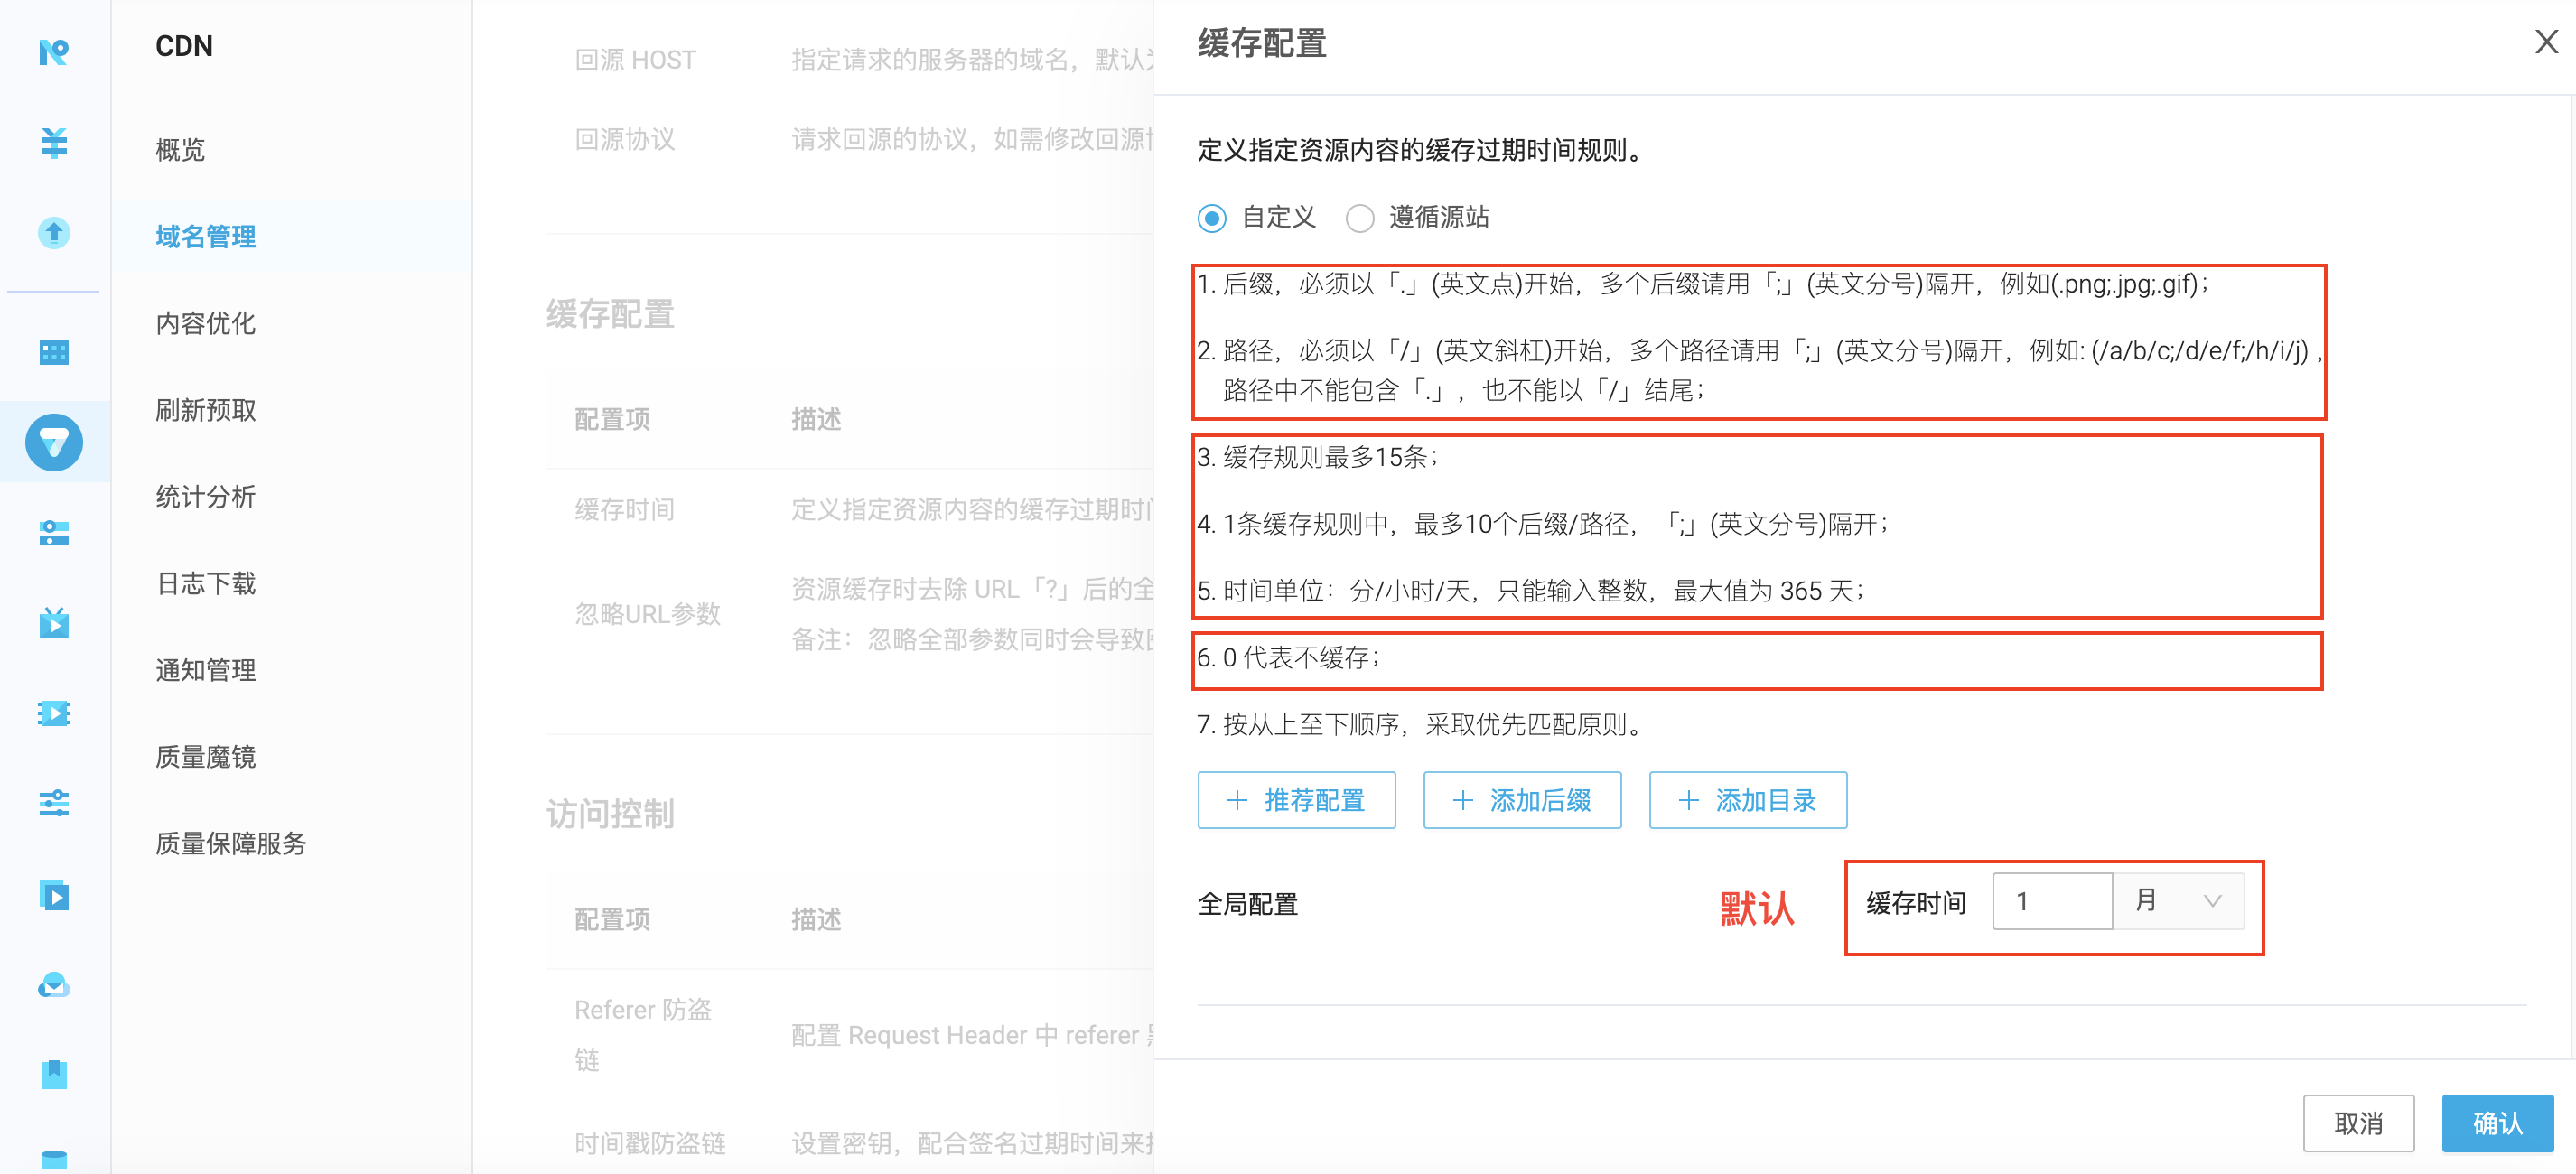Image resolution: width=2576 pixels, height=1174 pixels.
Task: Click the 缓存时间 value input field
Action: 2052,901
